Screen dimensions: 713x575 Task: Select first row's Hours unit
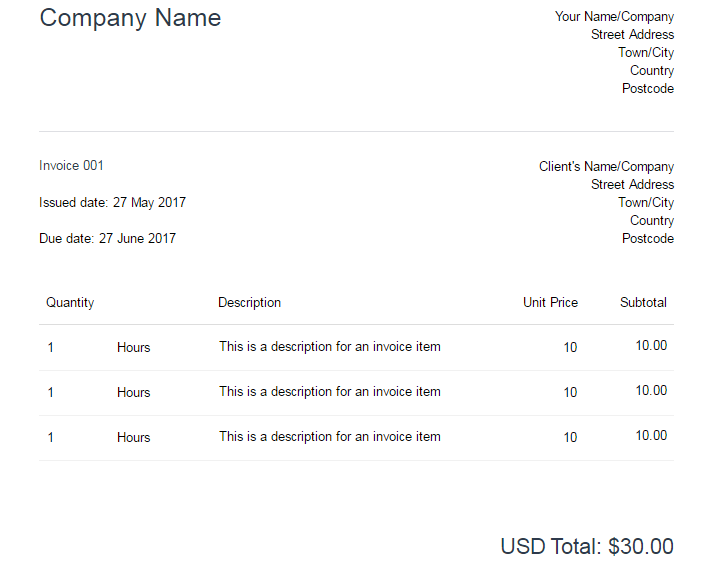[134, 347]
